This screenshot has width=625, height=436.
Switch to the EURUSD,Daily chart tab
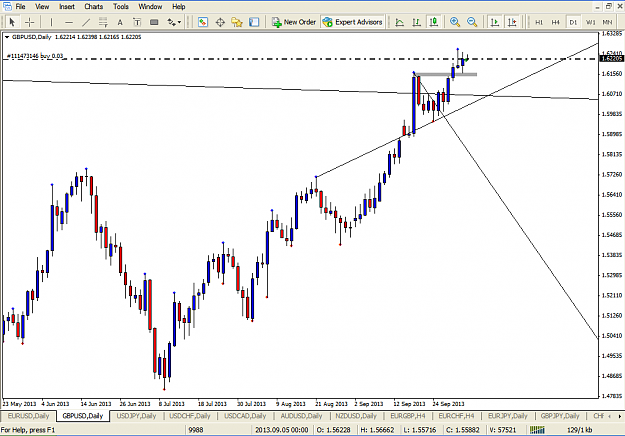click(28, 416)
